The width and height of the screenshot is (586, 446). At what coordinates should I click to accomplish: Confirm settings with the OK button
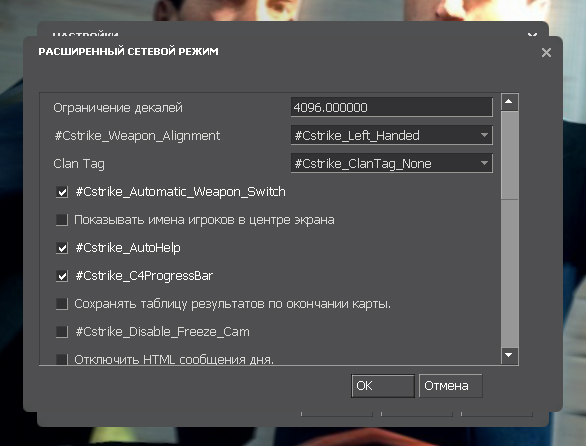[383, 386]
